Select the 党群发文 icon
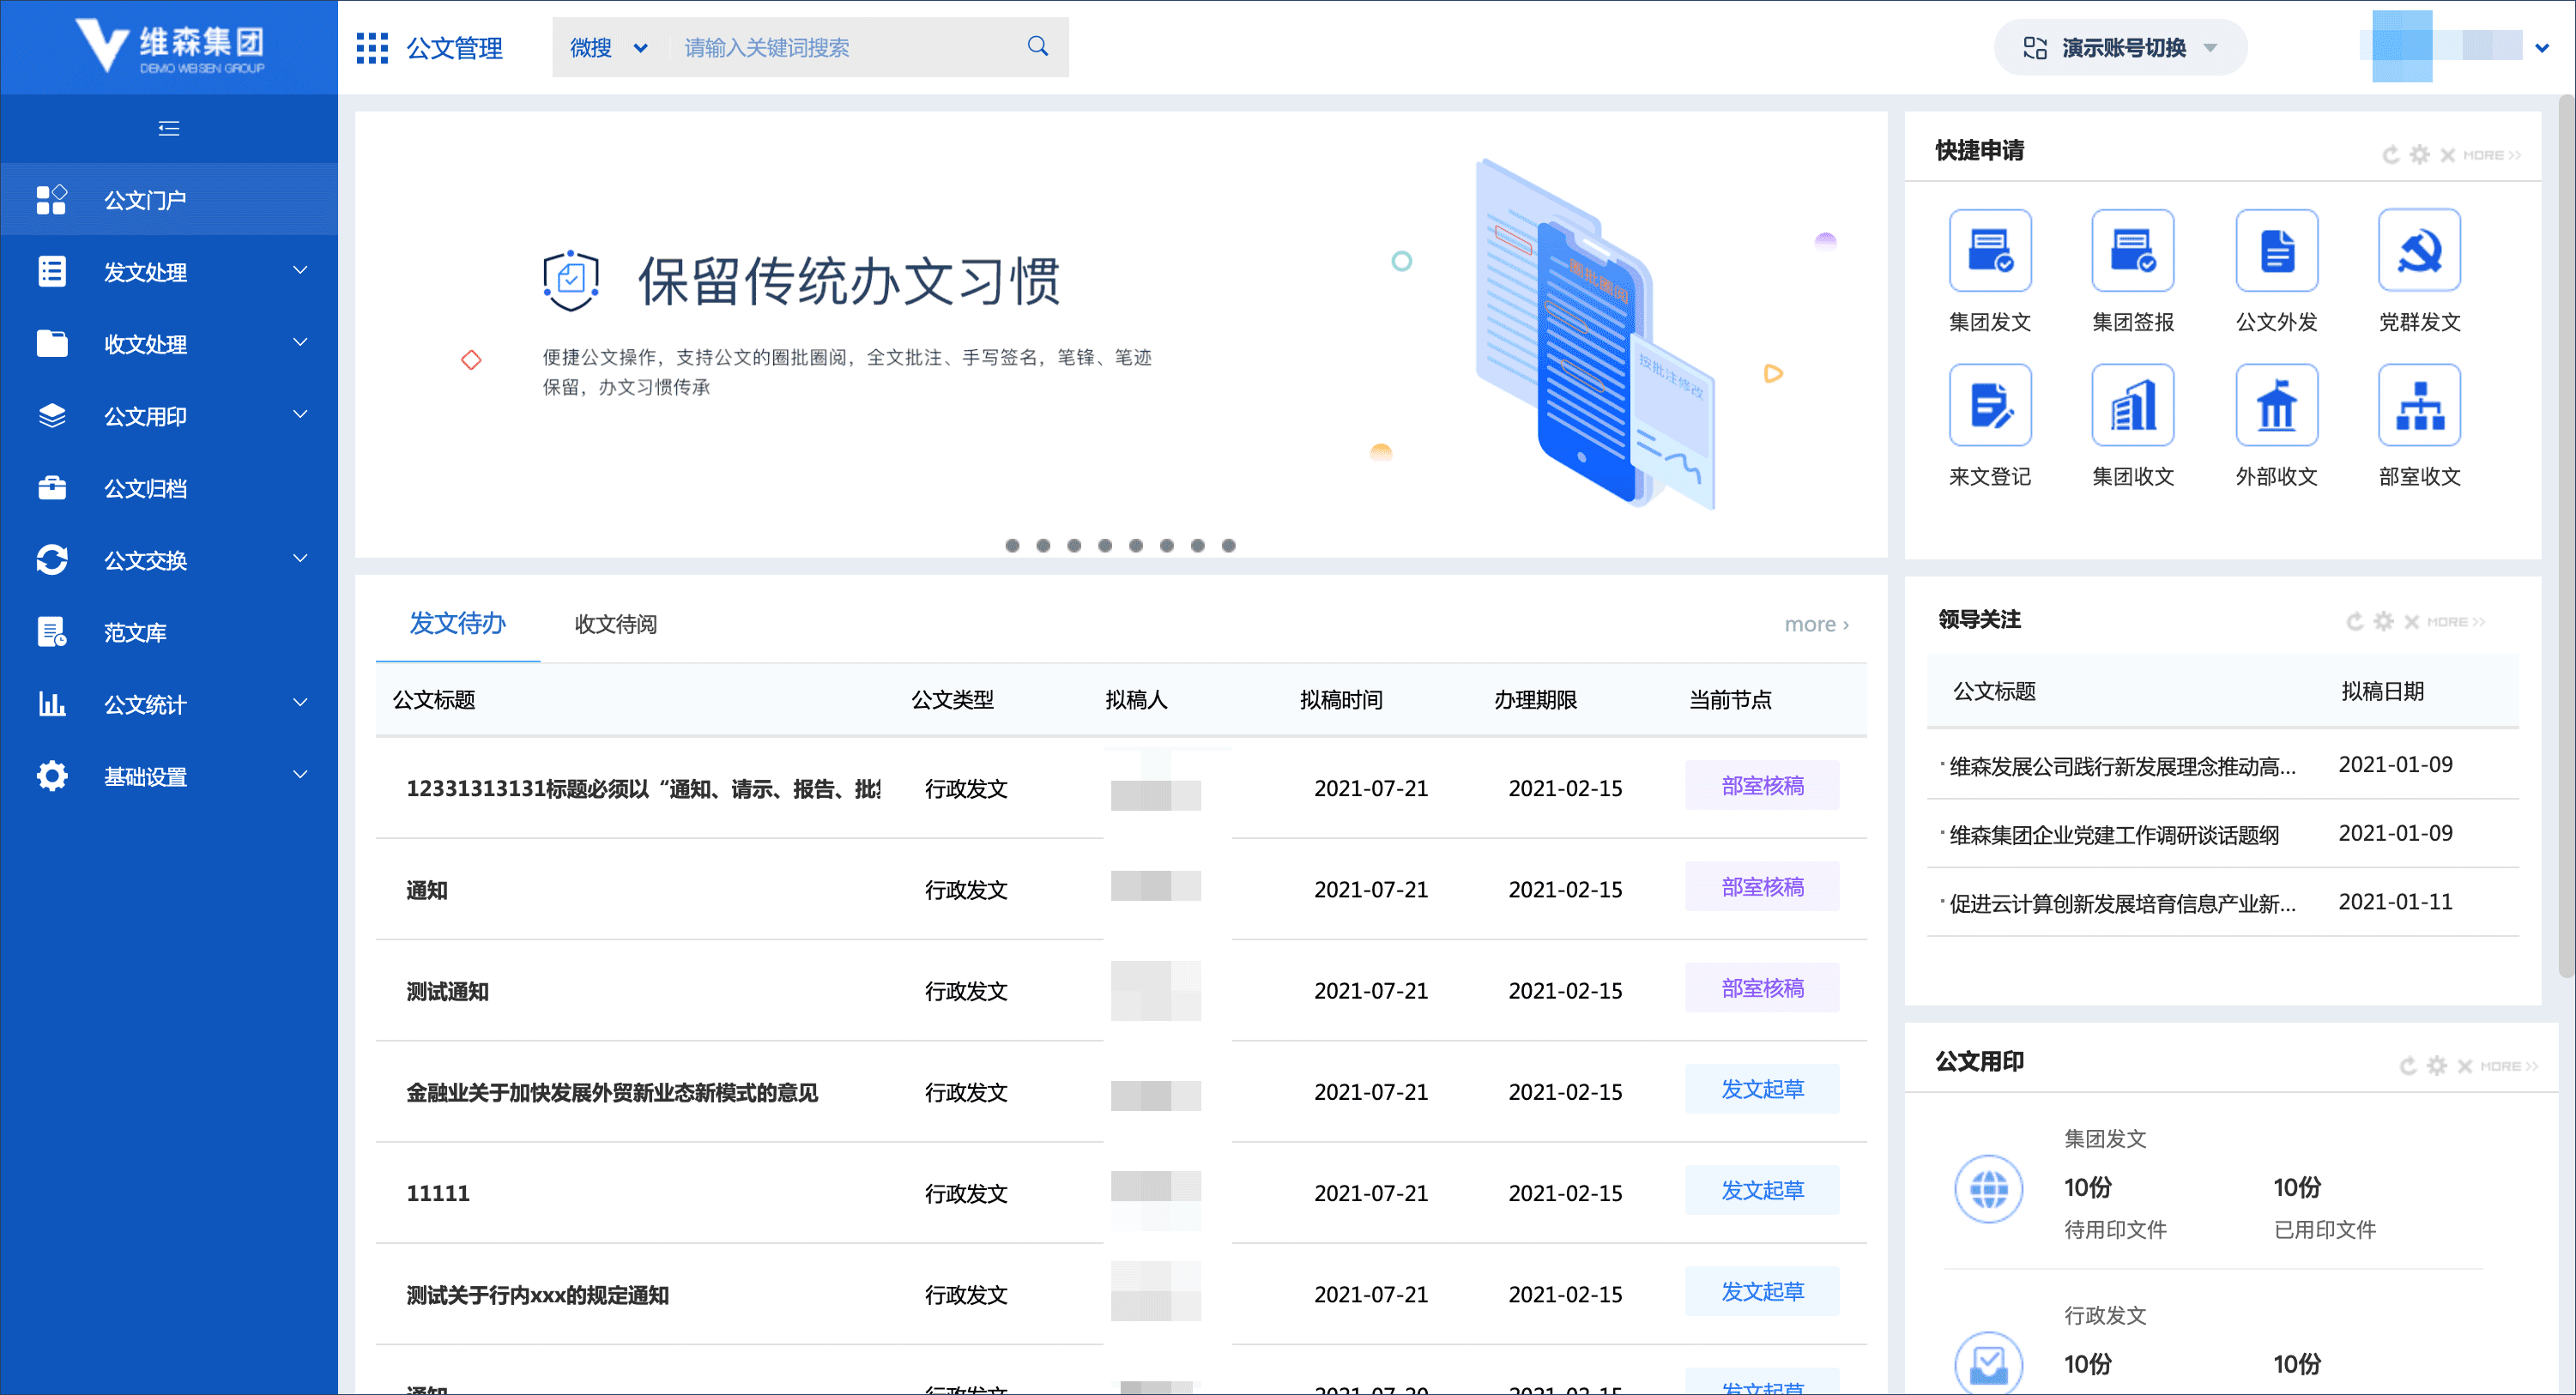This screenshot has width=2576, height=1395. 2419,250
